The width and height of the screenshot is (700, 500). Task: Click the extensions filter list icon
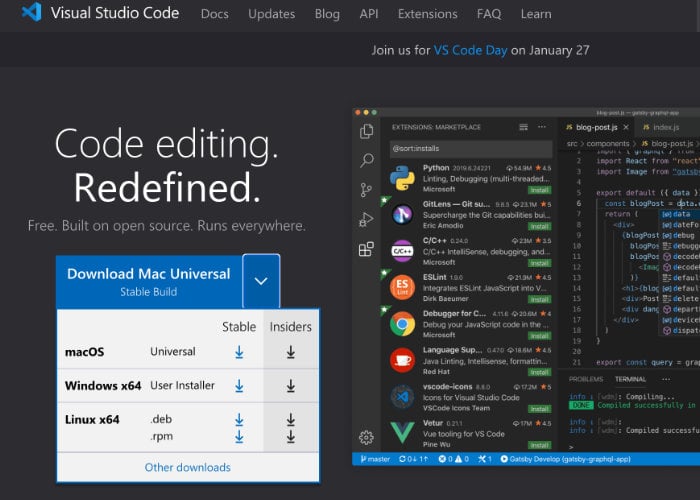point(523,127)
